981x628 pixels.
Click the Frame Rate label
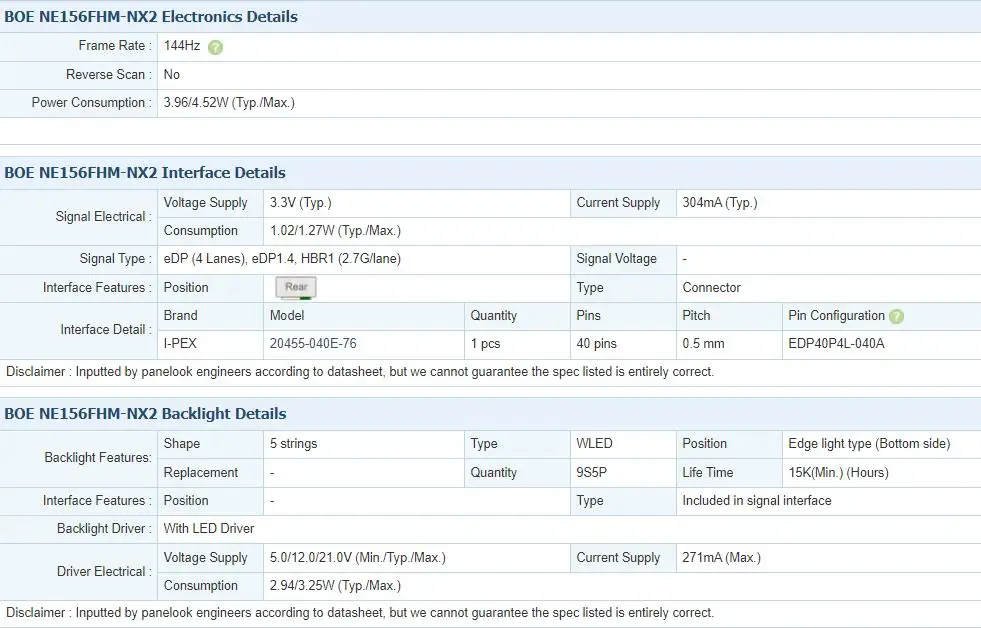(115, 46)
